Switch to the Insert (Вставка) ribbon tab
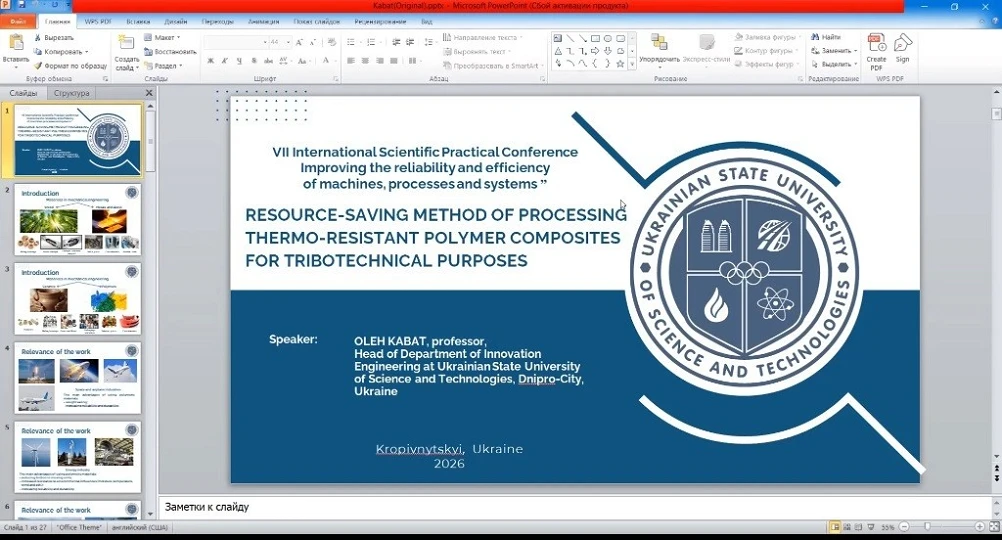This screenshot has width=1002, height=540. pos(139,21)
